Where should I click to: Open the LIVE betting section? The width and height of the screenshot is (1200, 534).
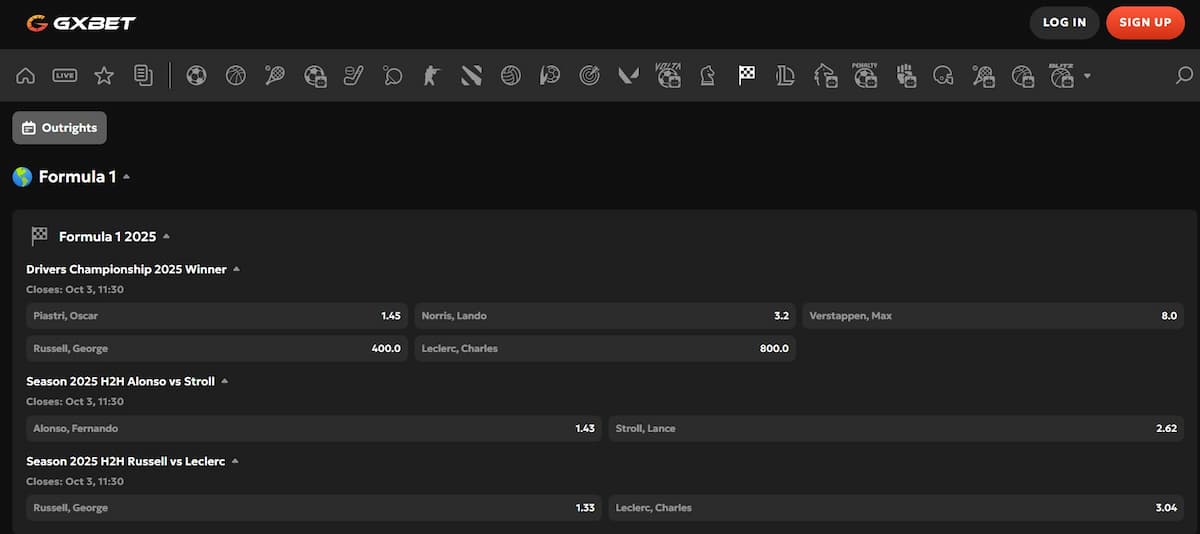(65, 75)
